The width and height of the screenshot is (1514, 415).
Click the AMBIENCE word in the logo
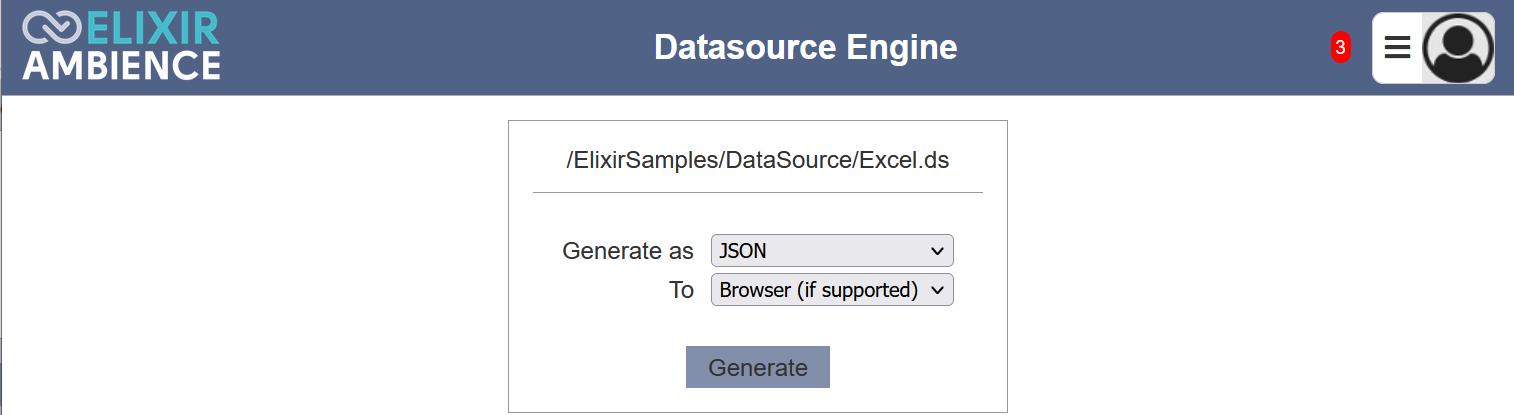(121, 65)
